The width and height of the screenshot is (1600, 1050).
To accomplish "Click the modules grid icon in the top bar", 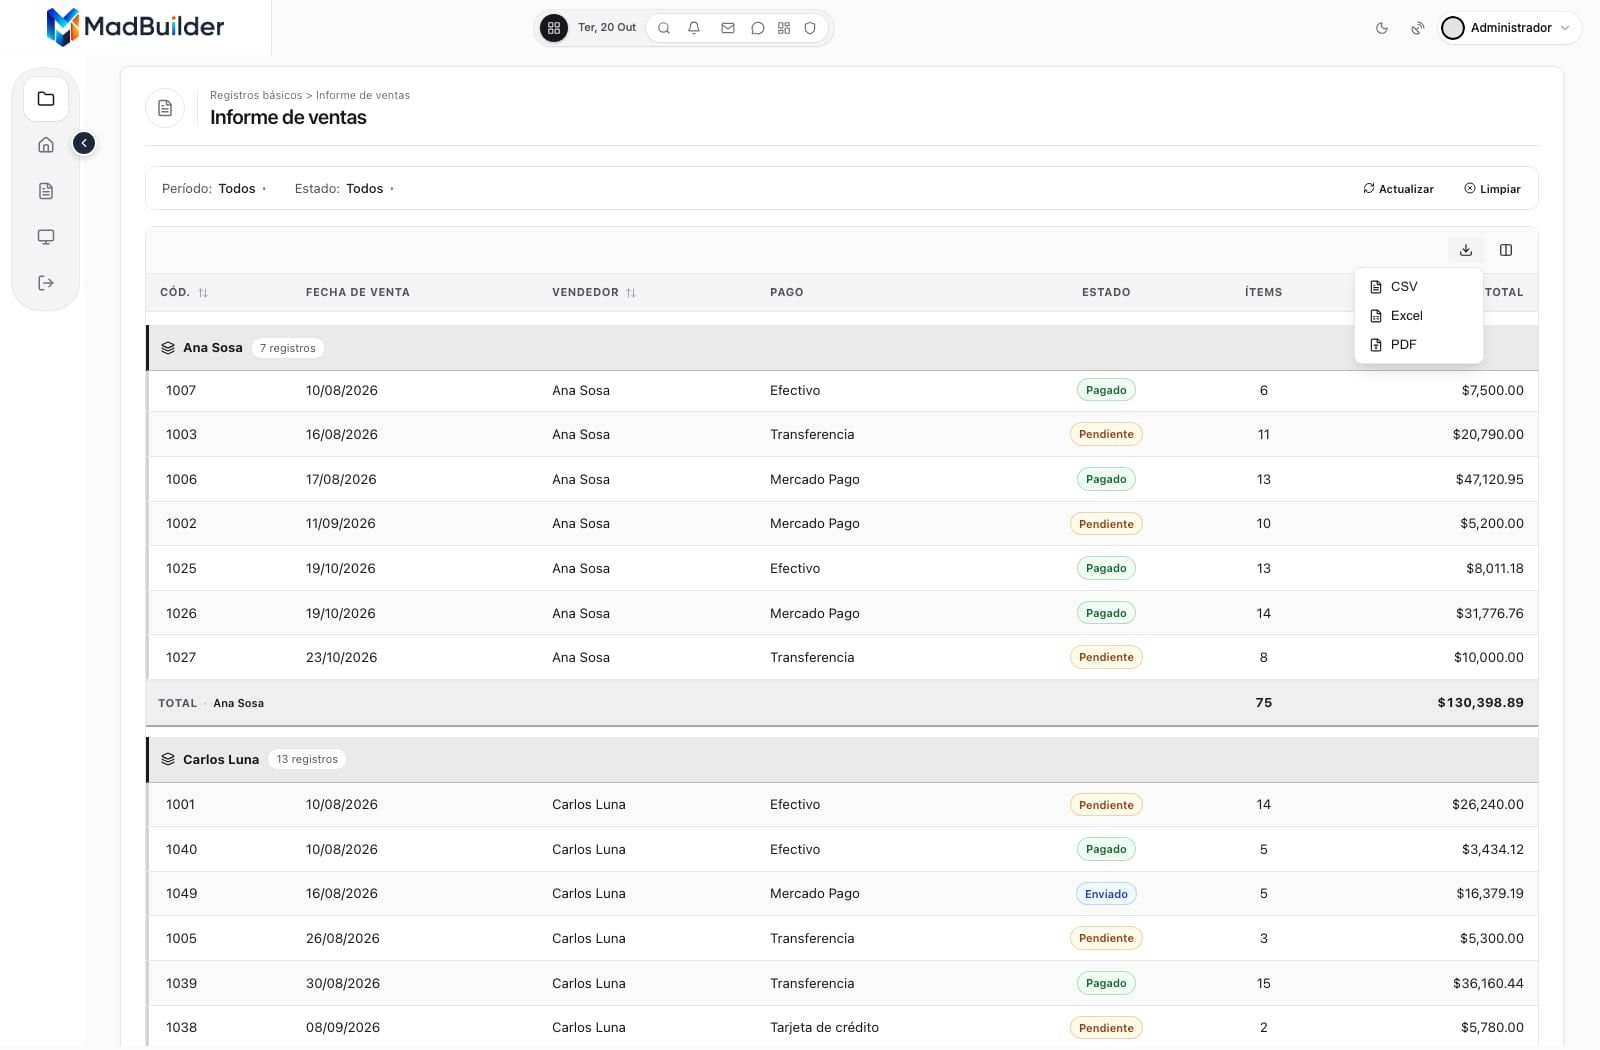I will [x=784, y=28].
